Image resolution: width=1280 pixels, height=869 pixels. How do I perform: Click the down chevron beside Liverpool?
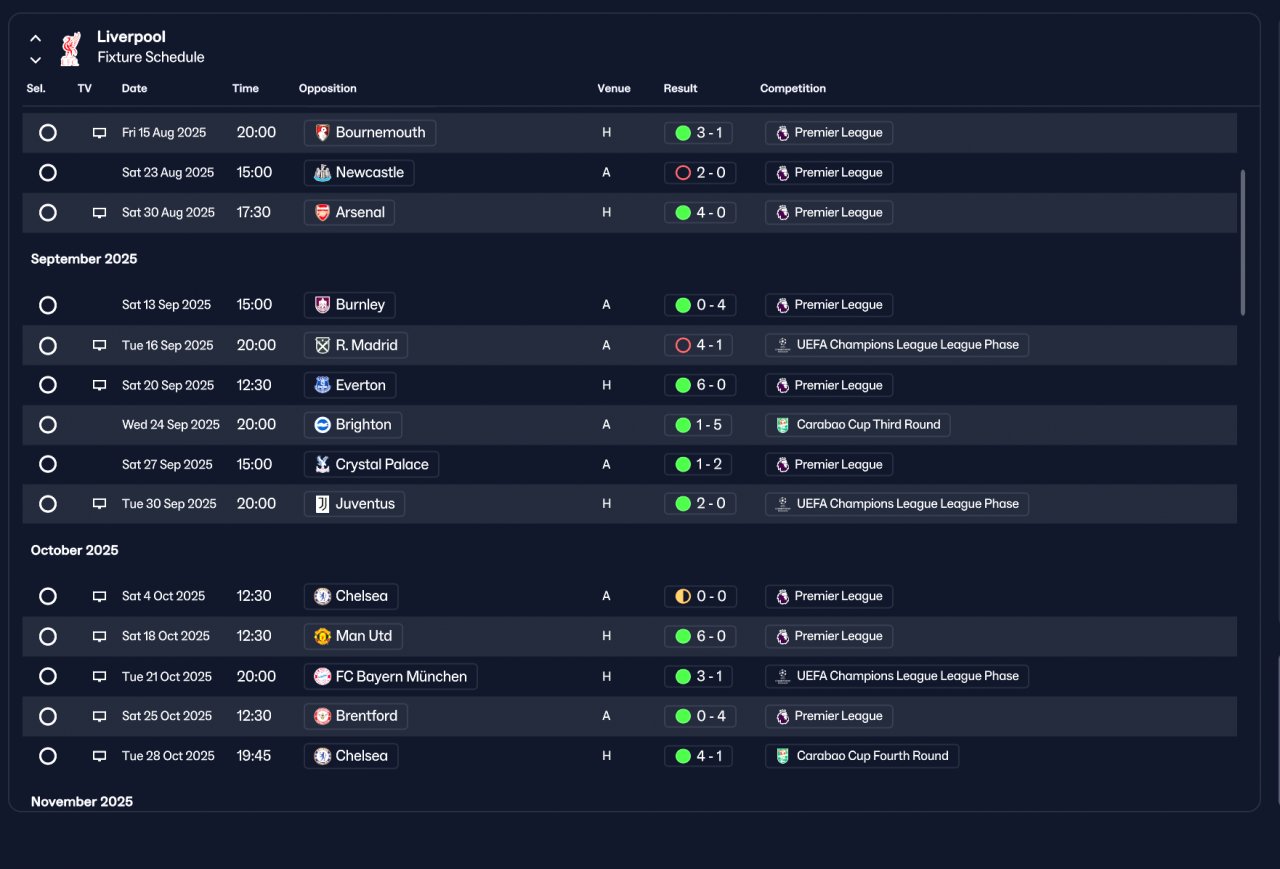tap(35, 59)
